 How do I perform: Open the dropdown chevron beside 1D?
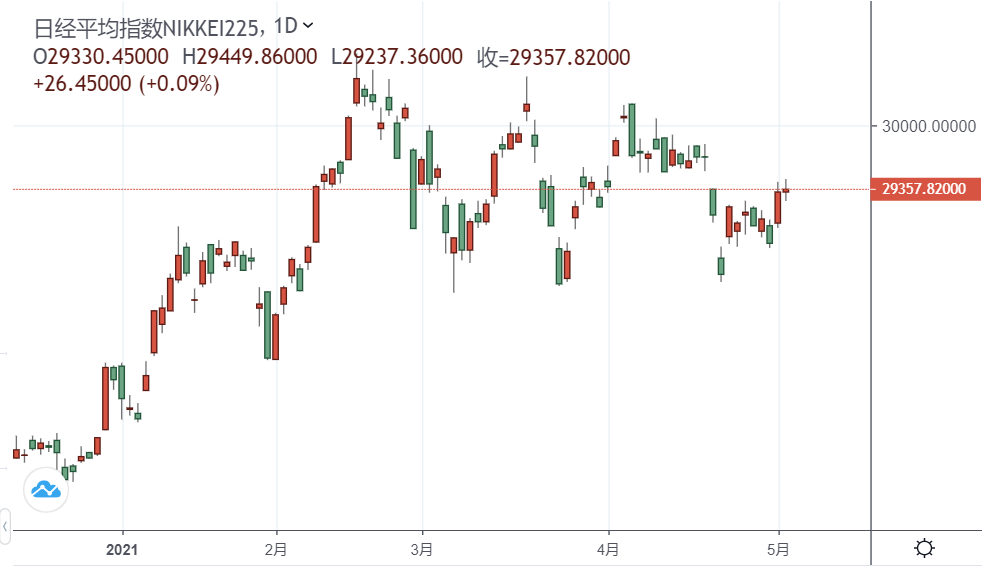pyautogui.click(x=307, y=24)
